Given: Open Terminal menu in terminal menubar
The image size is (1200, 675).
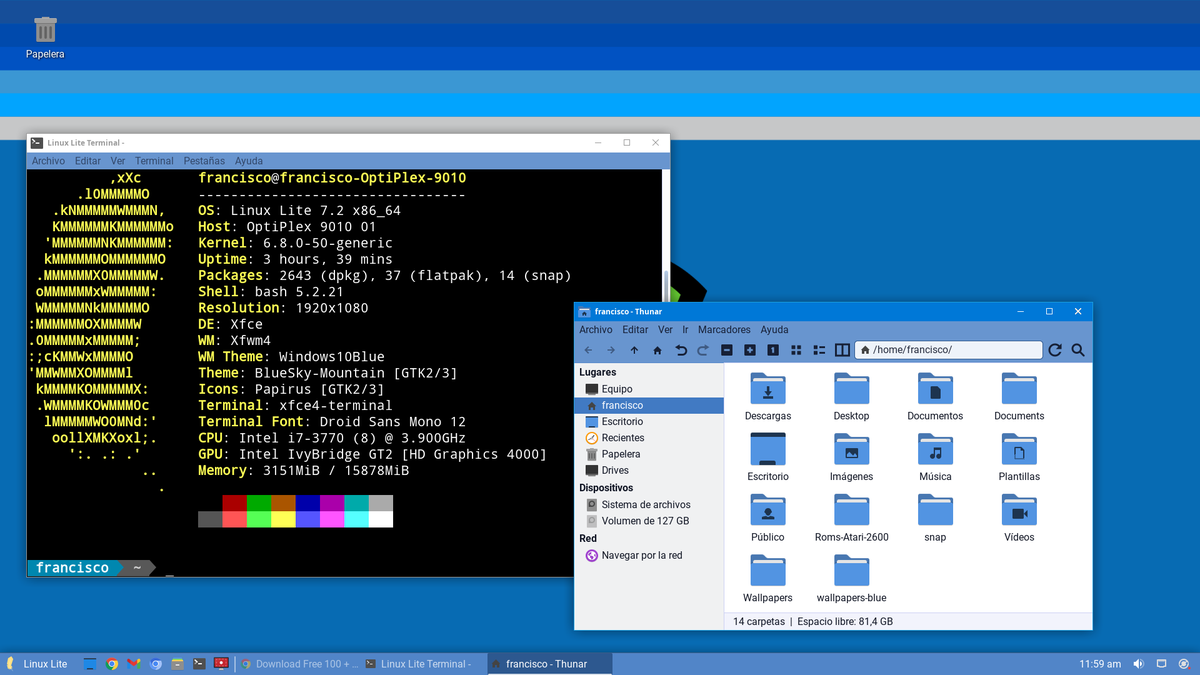Looking at the screenshot, I should click(155, 160).
